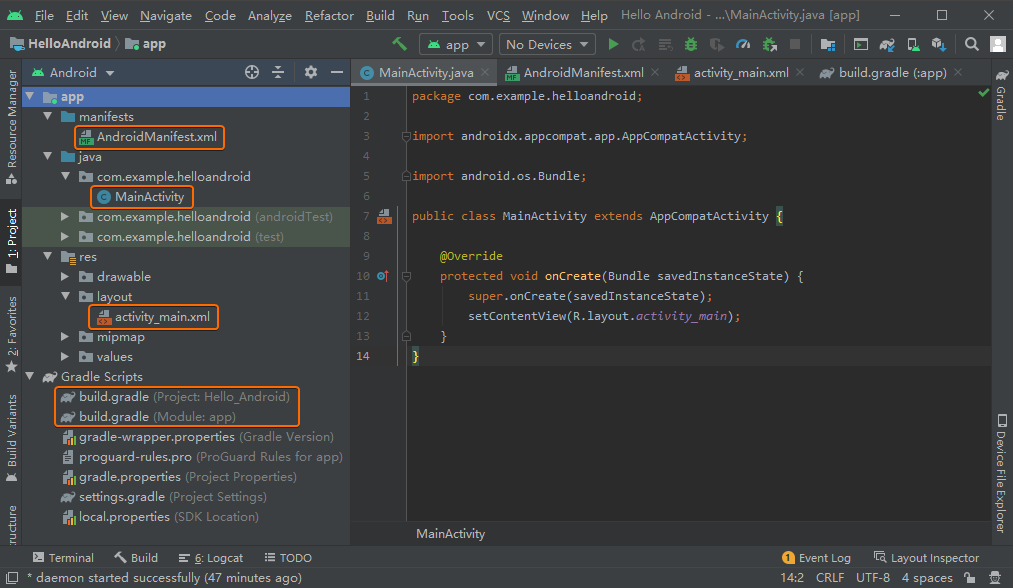This screenshot has width=1013, height=588.
Task: Click Sync Project with Gradle Files icon
Action: pyautogui.click(x=887, y=44)
